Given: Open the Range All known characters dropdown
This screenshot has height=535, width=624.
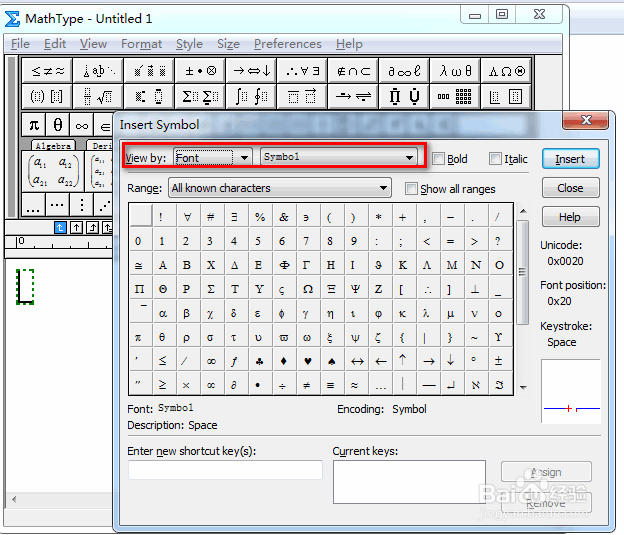Looking at the screenshot, I should (280, 188).
